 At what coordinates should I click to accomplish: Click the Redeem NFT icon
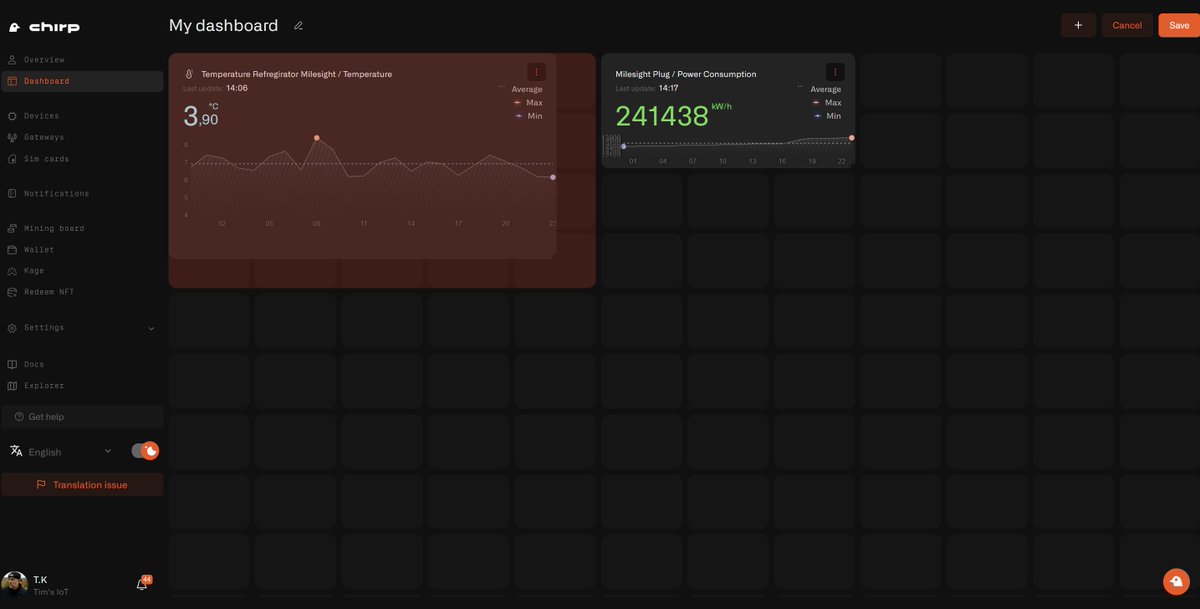[12, 292]
